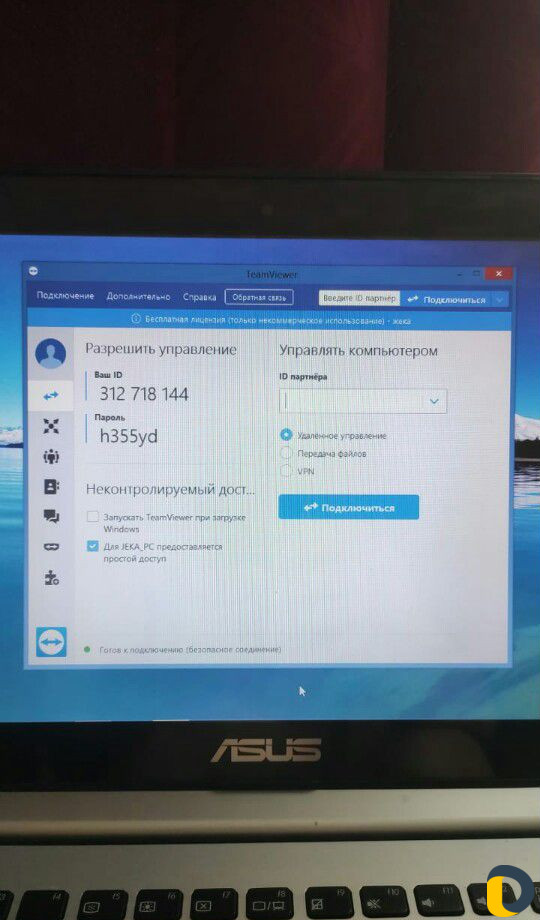
Task: Open the Meeting sidebar icon
Action: tap(51, 426)
